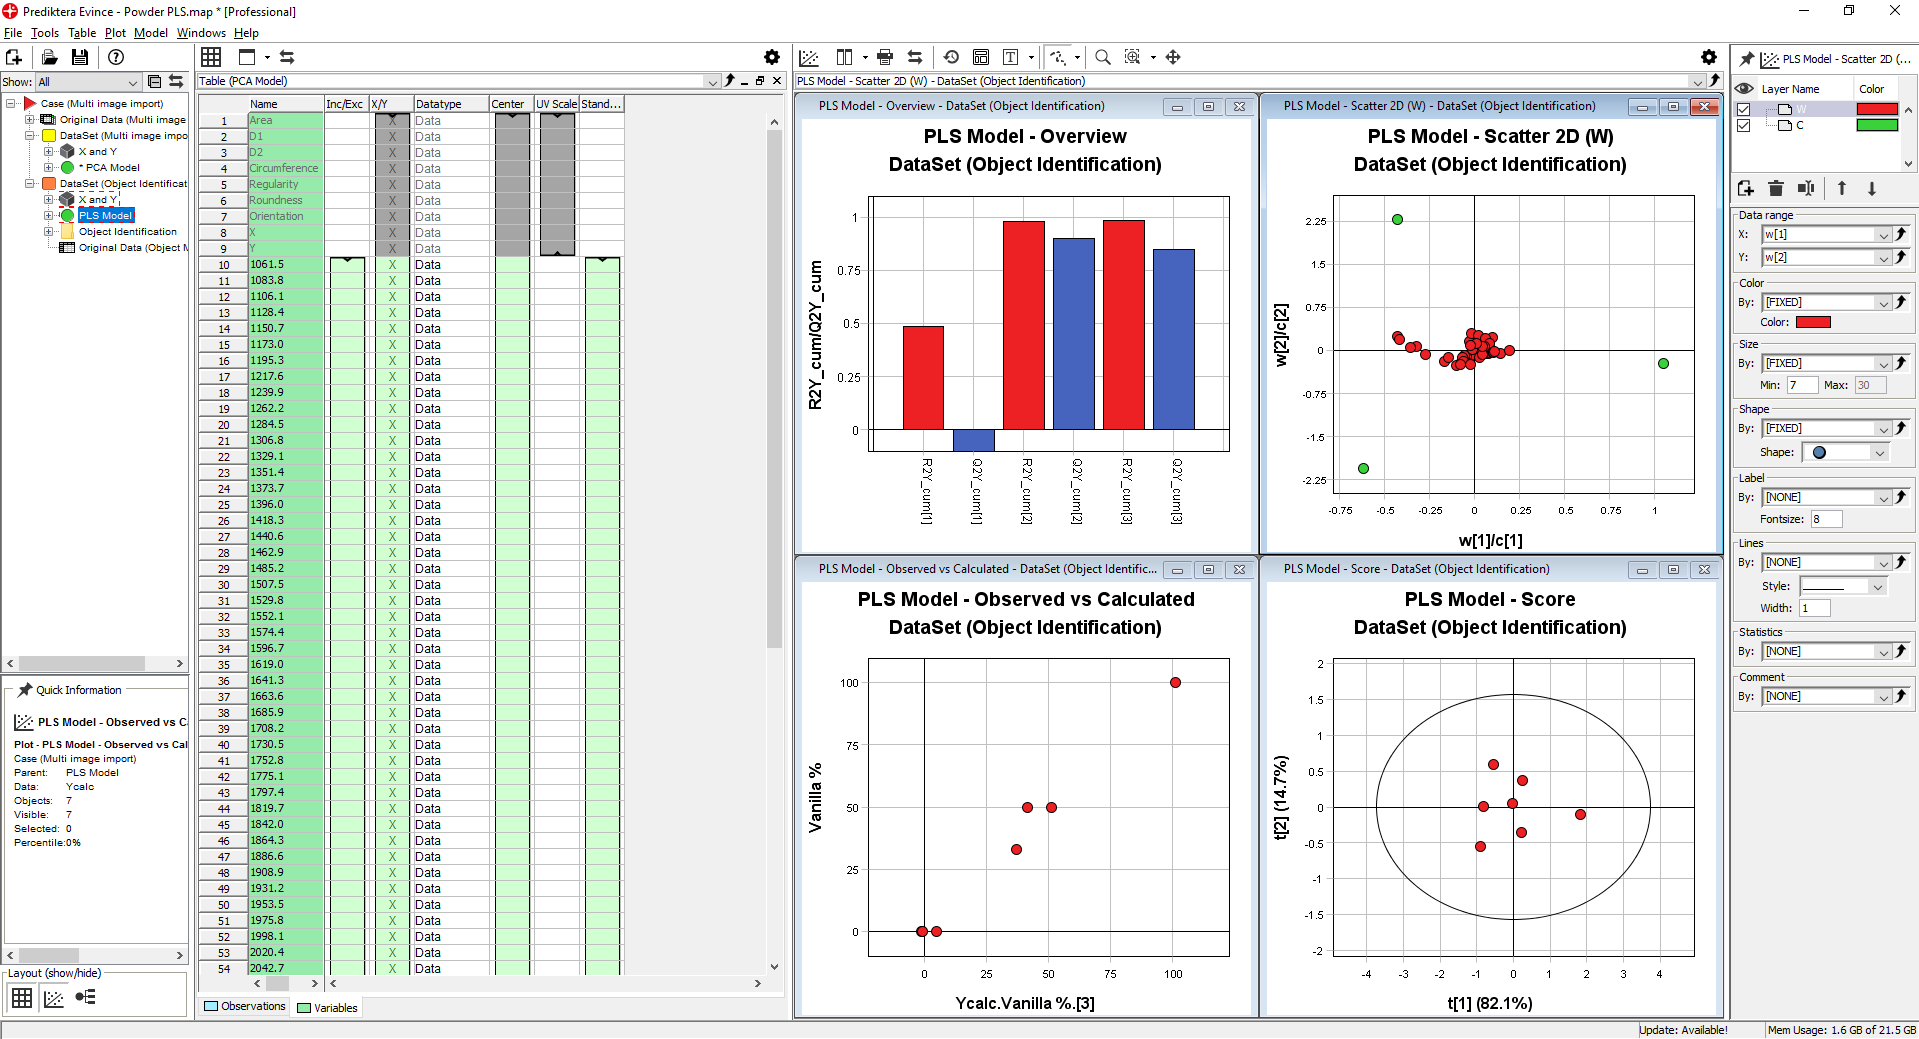Screen dimensions: 1919x1039
Task: Click the save project icon
Action: [80, 58]
